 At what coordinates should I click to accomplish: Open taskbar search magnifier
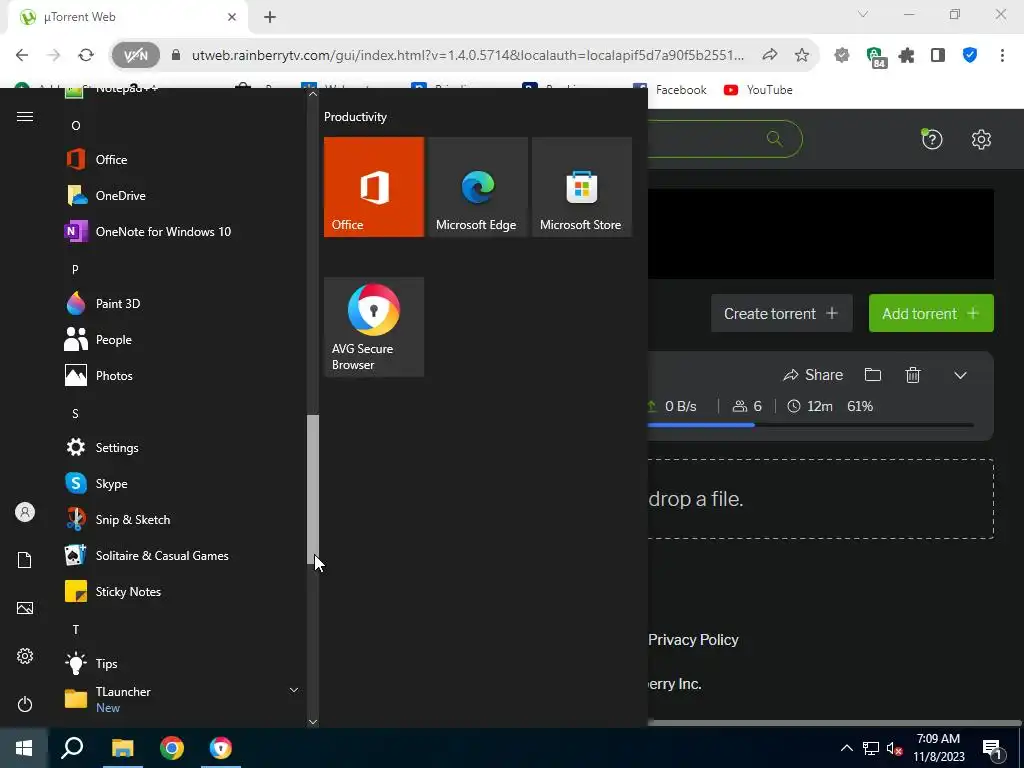(x=72, y=748)
